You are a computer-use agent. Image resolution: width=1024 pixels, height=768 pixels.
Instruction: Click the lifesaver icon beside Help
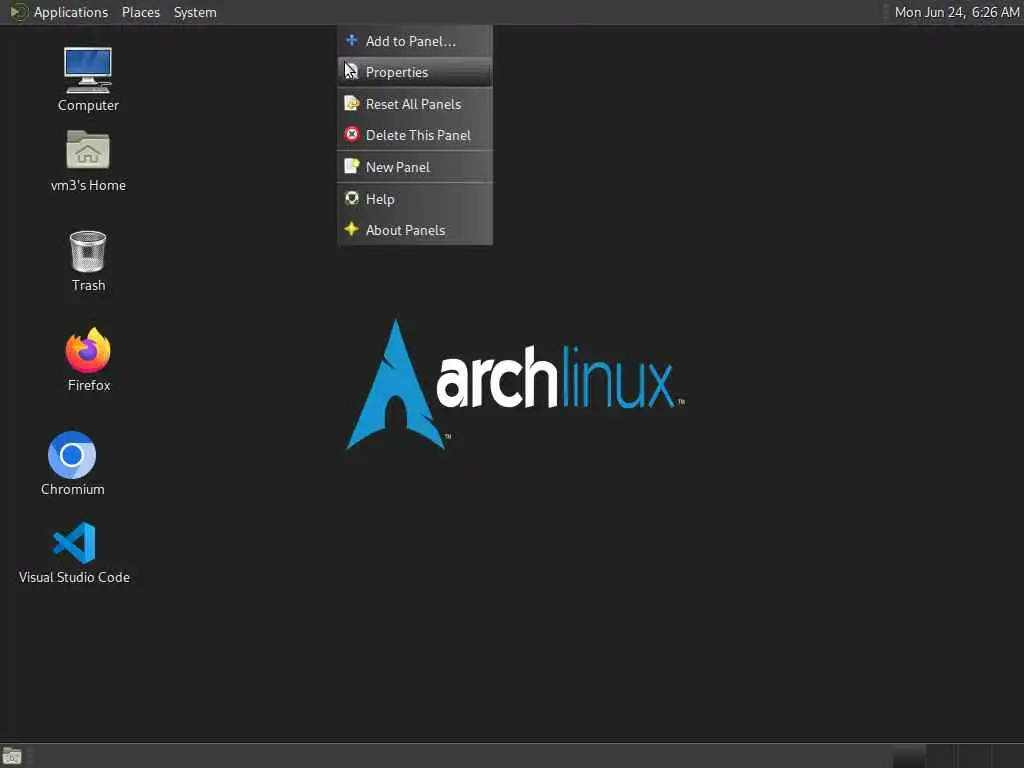click(351, 198)
